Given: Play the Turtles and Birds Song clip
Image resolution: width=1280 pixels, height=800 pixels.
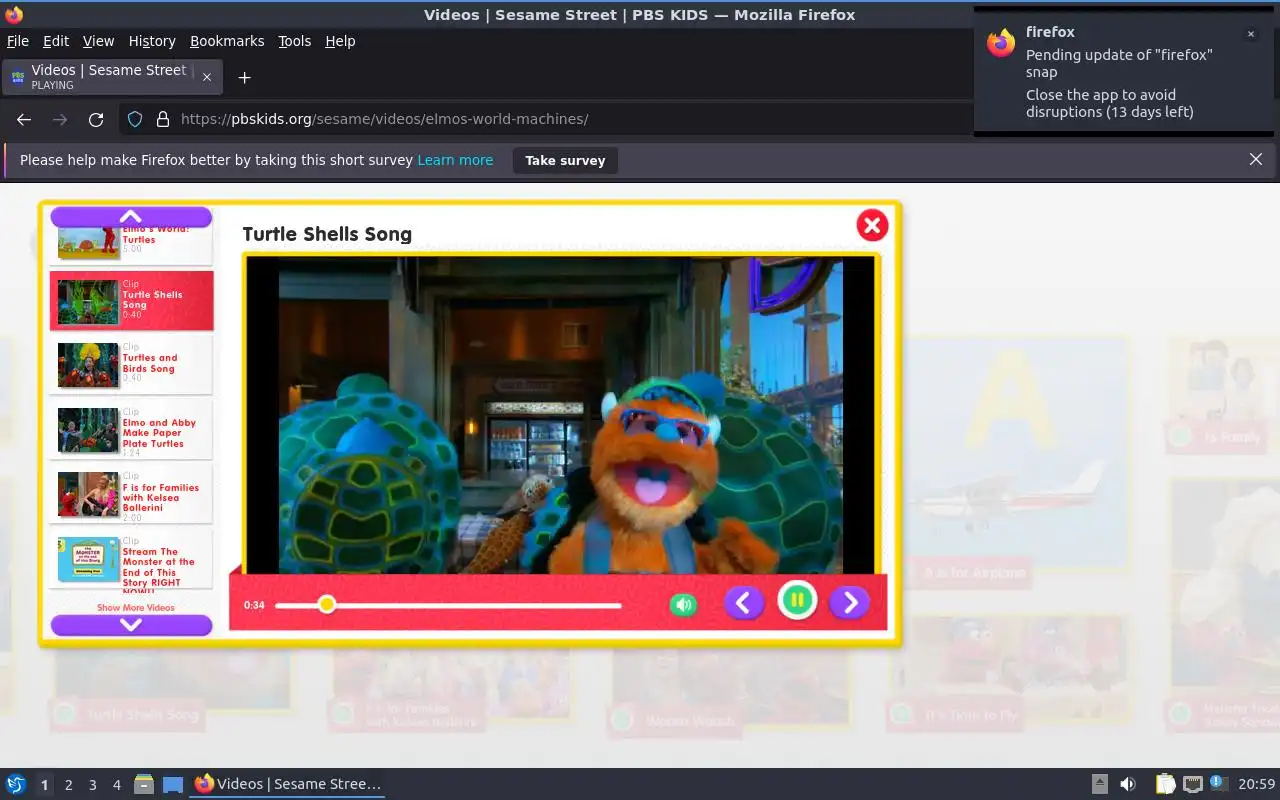Looking at the screenshot, I should (131, 365).
